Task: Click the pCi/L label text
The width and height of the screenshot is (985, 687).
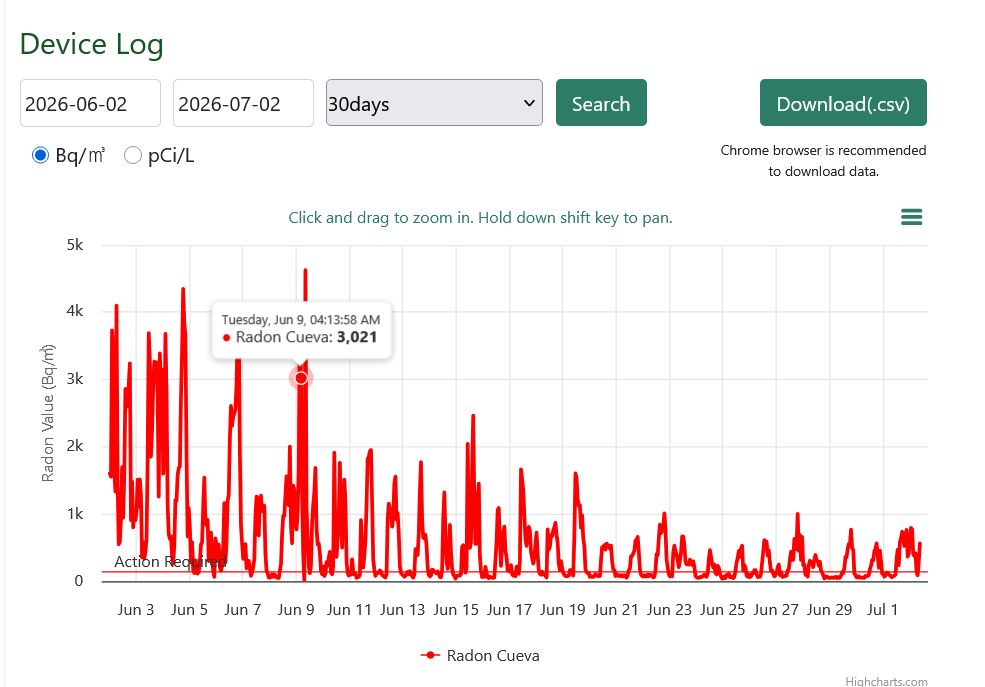Action: point(171,156)
